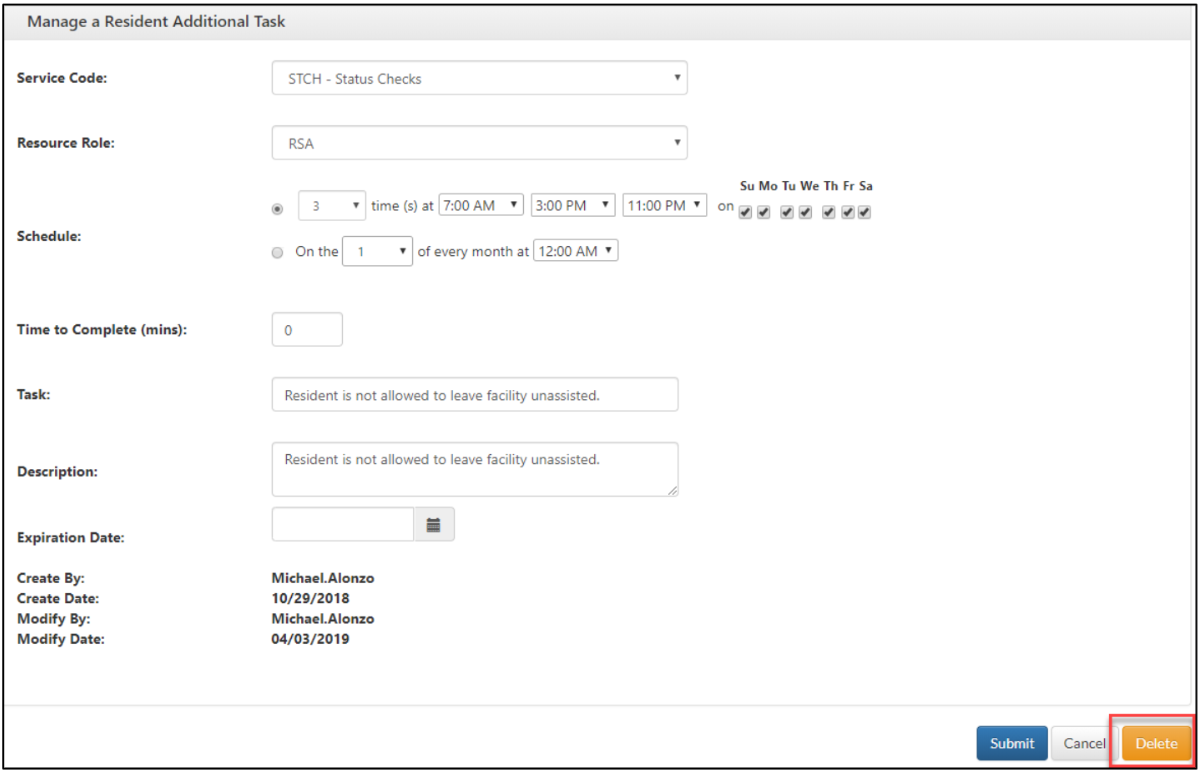Screen dimensions: 1200x771
Task: Open the Resource Role dropdown
Action: (479, 142)
